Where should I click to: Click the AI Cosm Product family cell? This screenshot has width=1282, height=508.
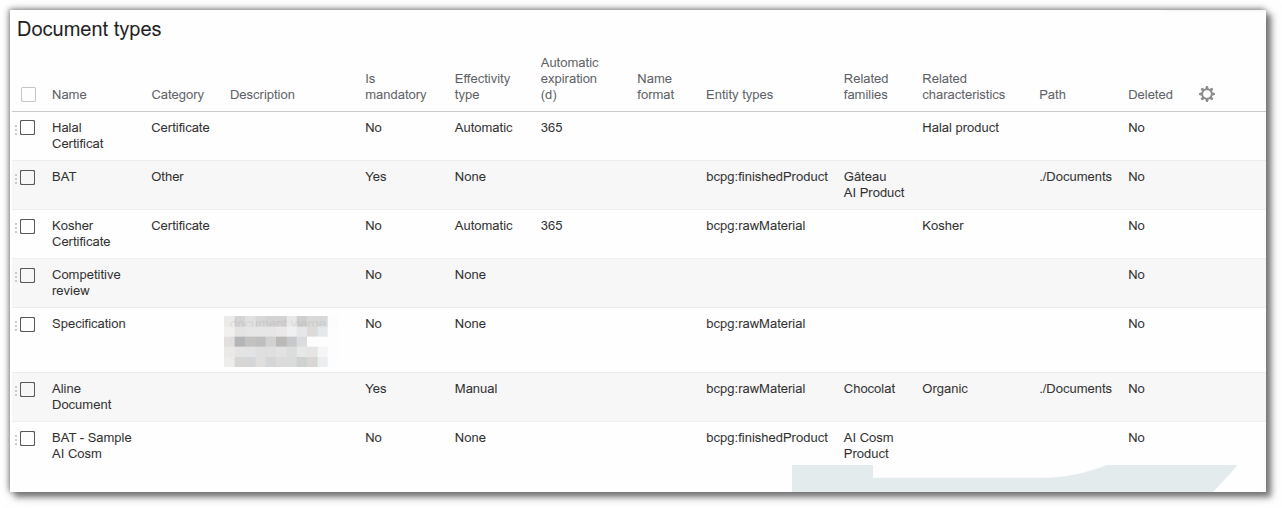coord(869,446)
